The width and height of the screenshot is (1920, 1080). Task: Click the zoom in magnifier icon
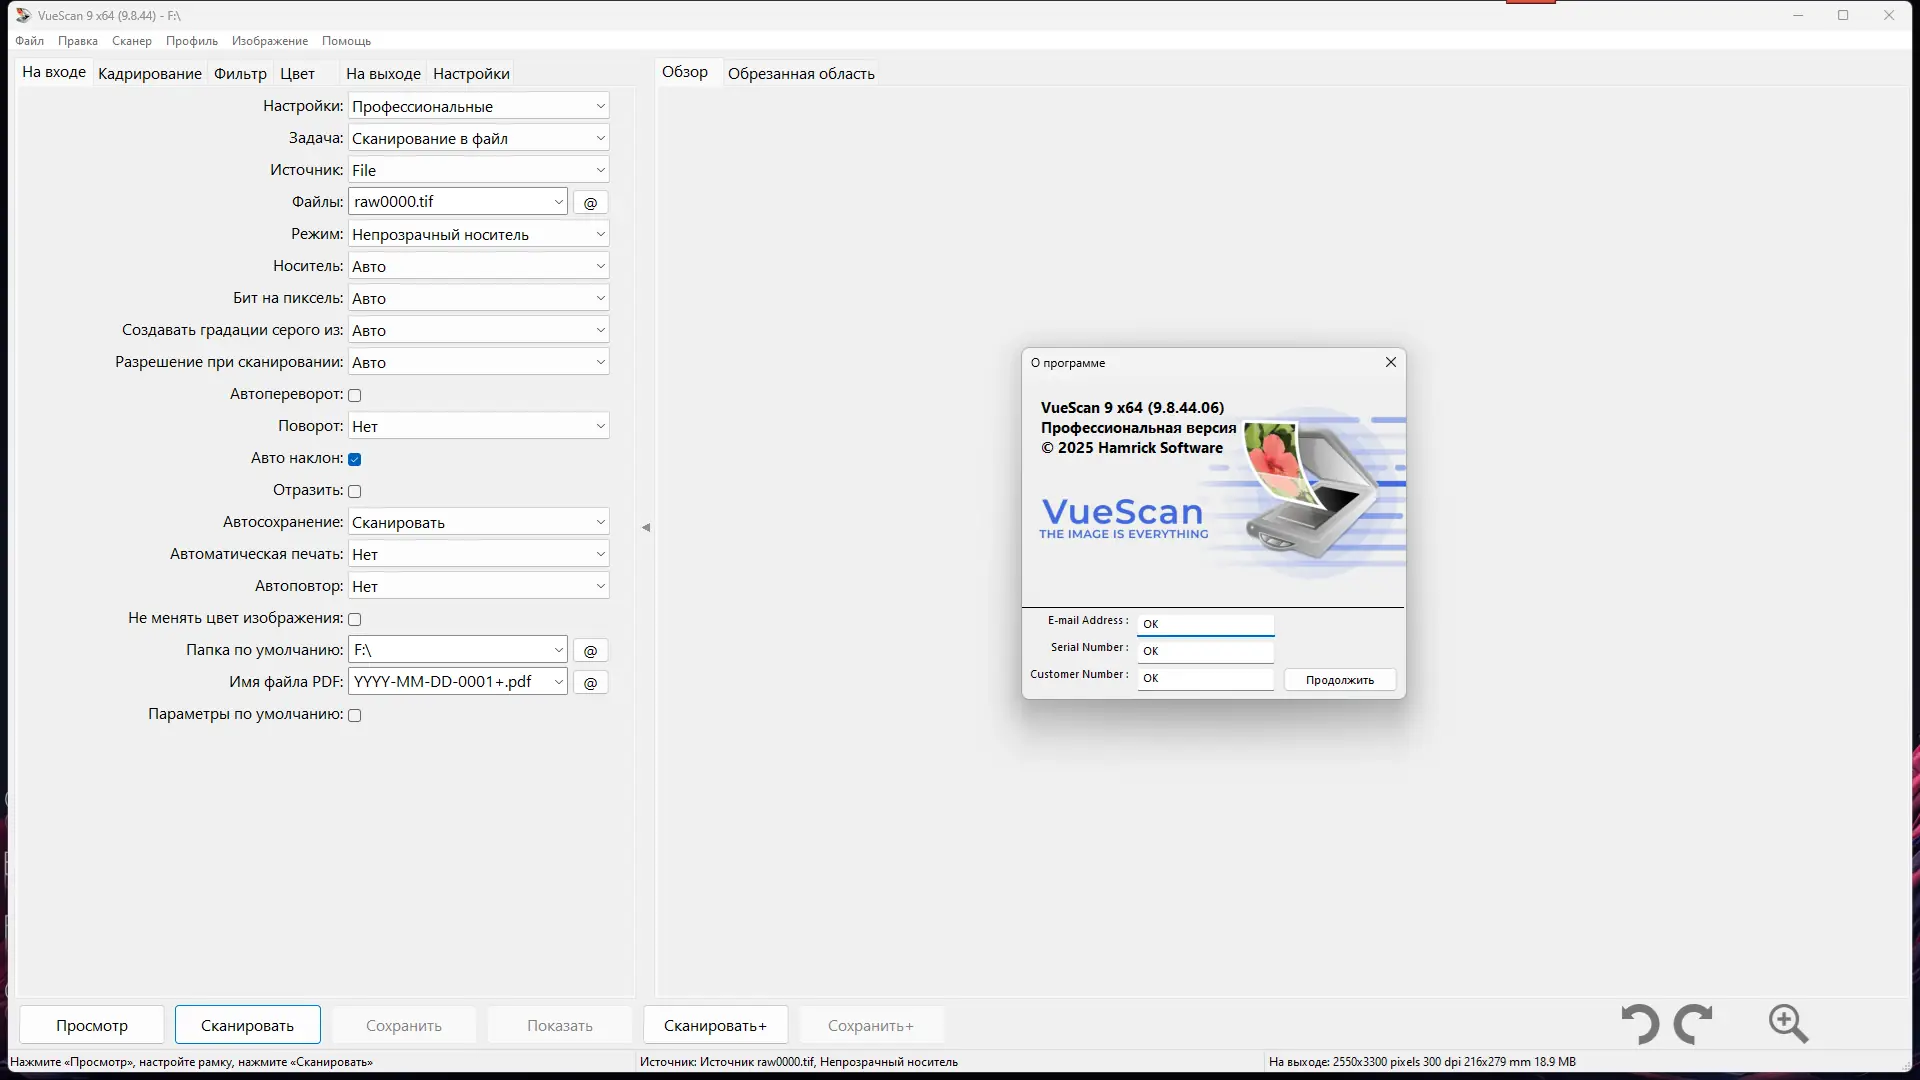(1788, 1024)
